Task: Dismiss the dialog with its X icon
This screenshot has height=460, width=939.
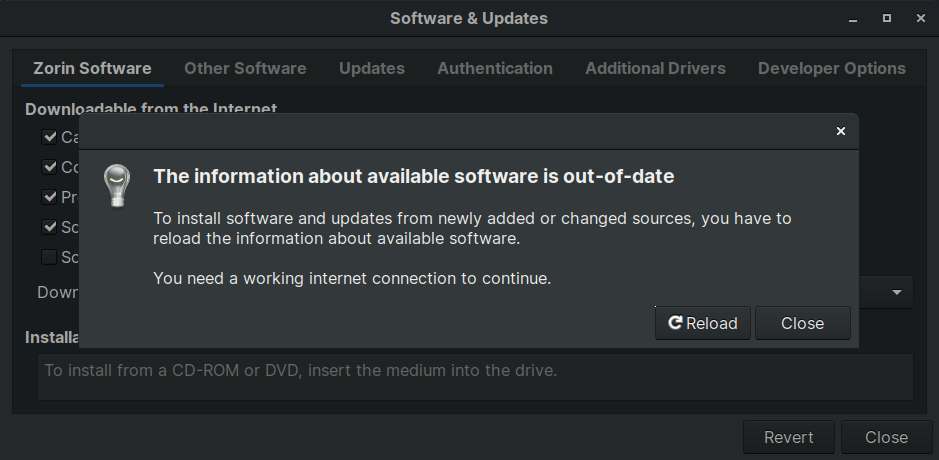Action: (841, 131)
